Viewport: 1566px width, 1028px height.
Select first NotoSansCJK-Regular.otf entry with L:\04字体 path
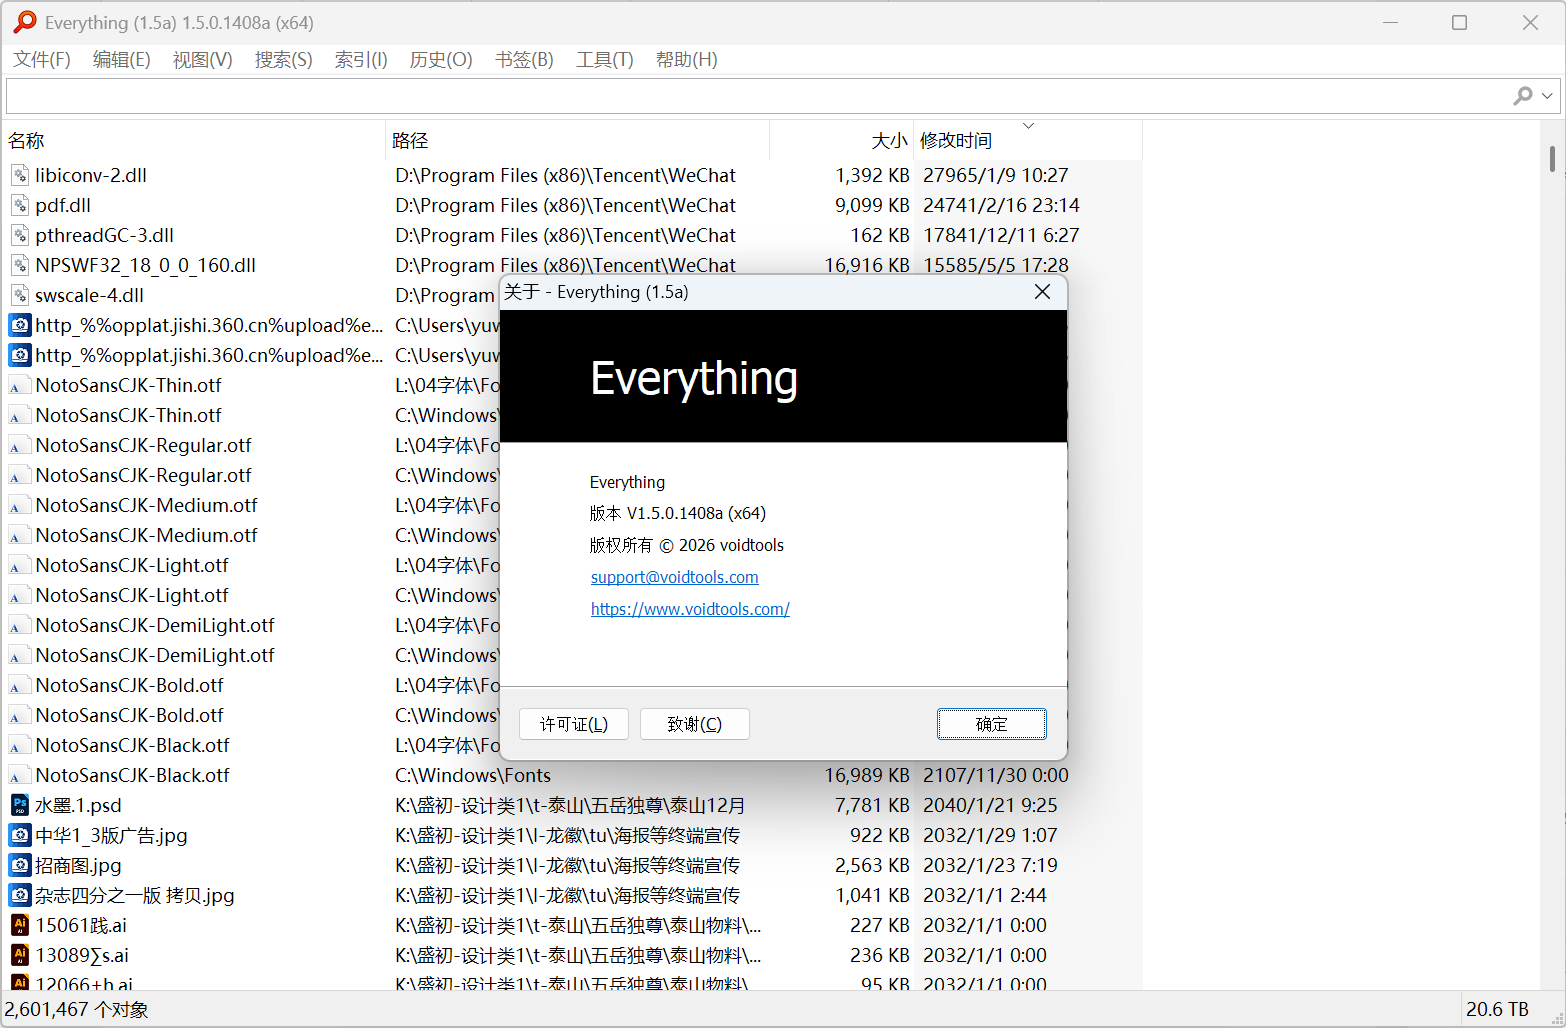point(144,445)
